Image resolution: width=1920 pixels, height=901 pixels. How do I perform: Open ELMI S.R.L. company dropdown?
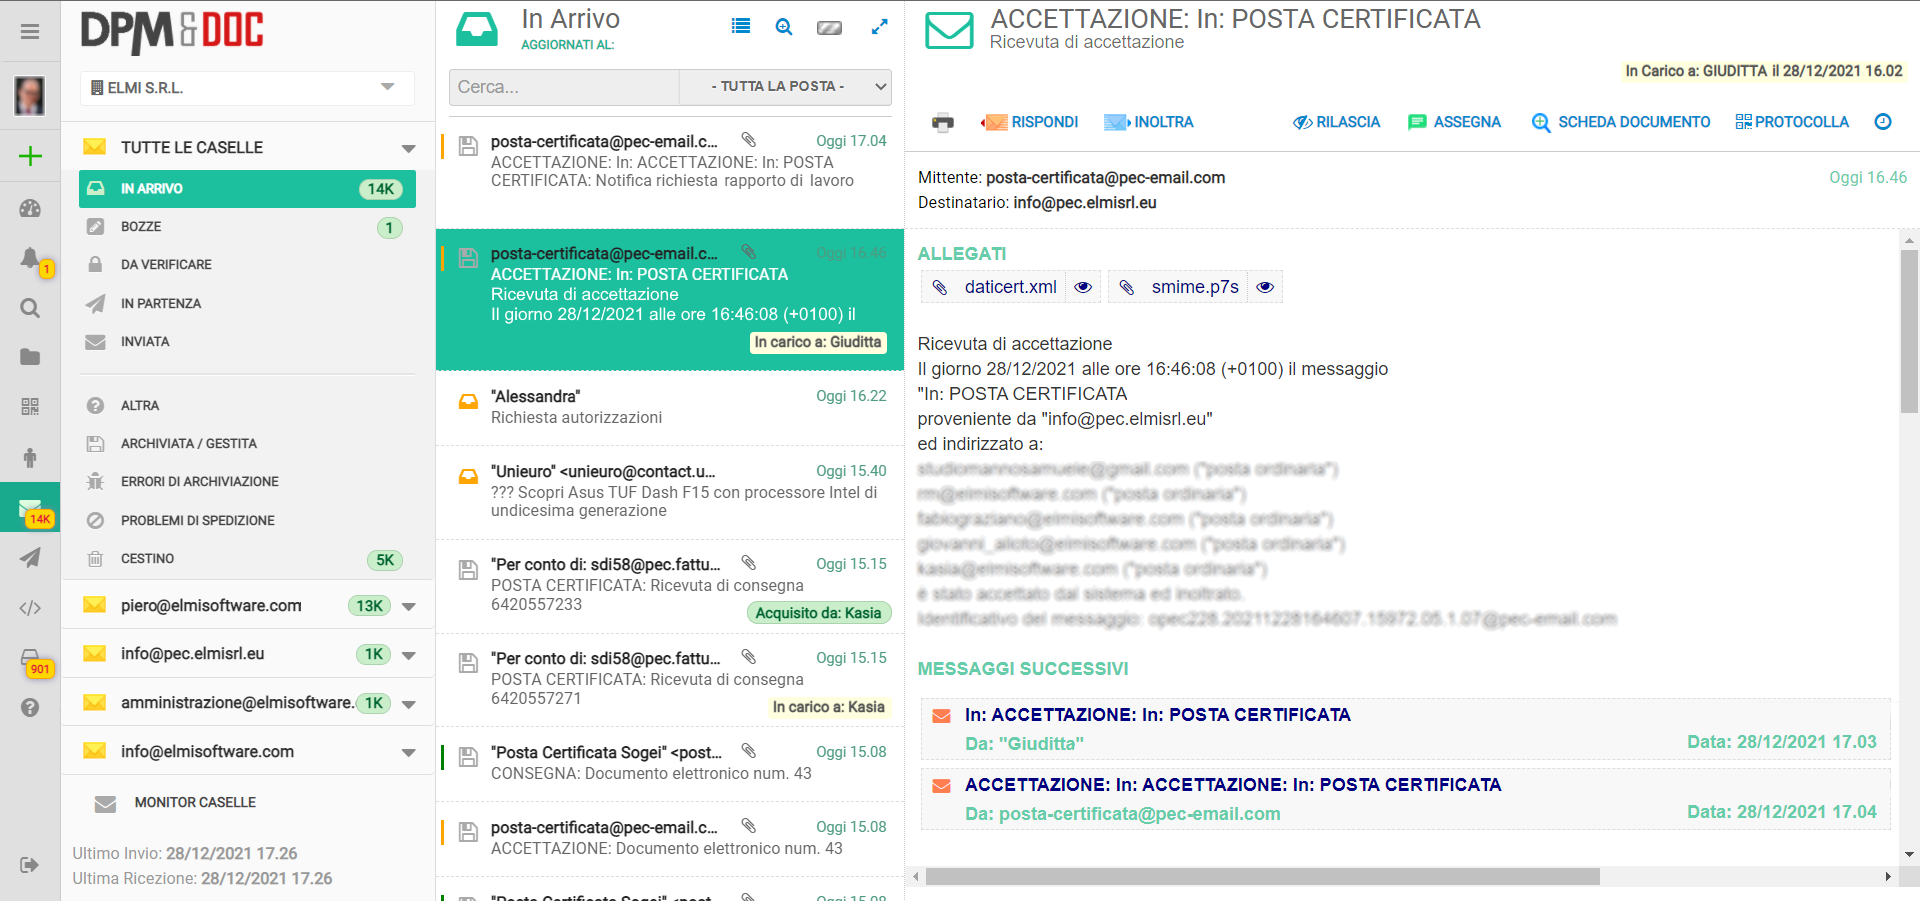point(247,88)
